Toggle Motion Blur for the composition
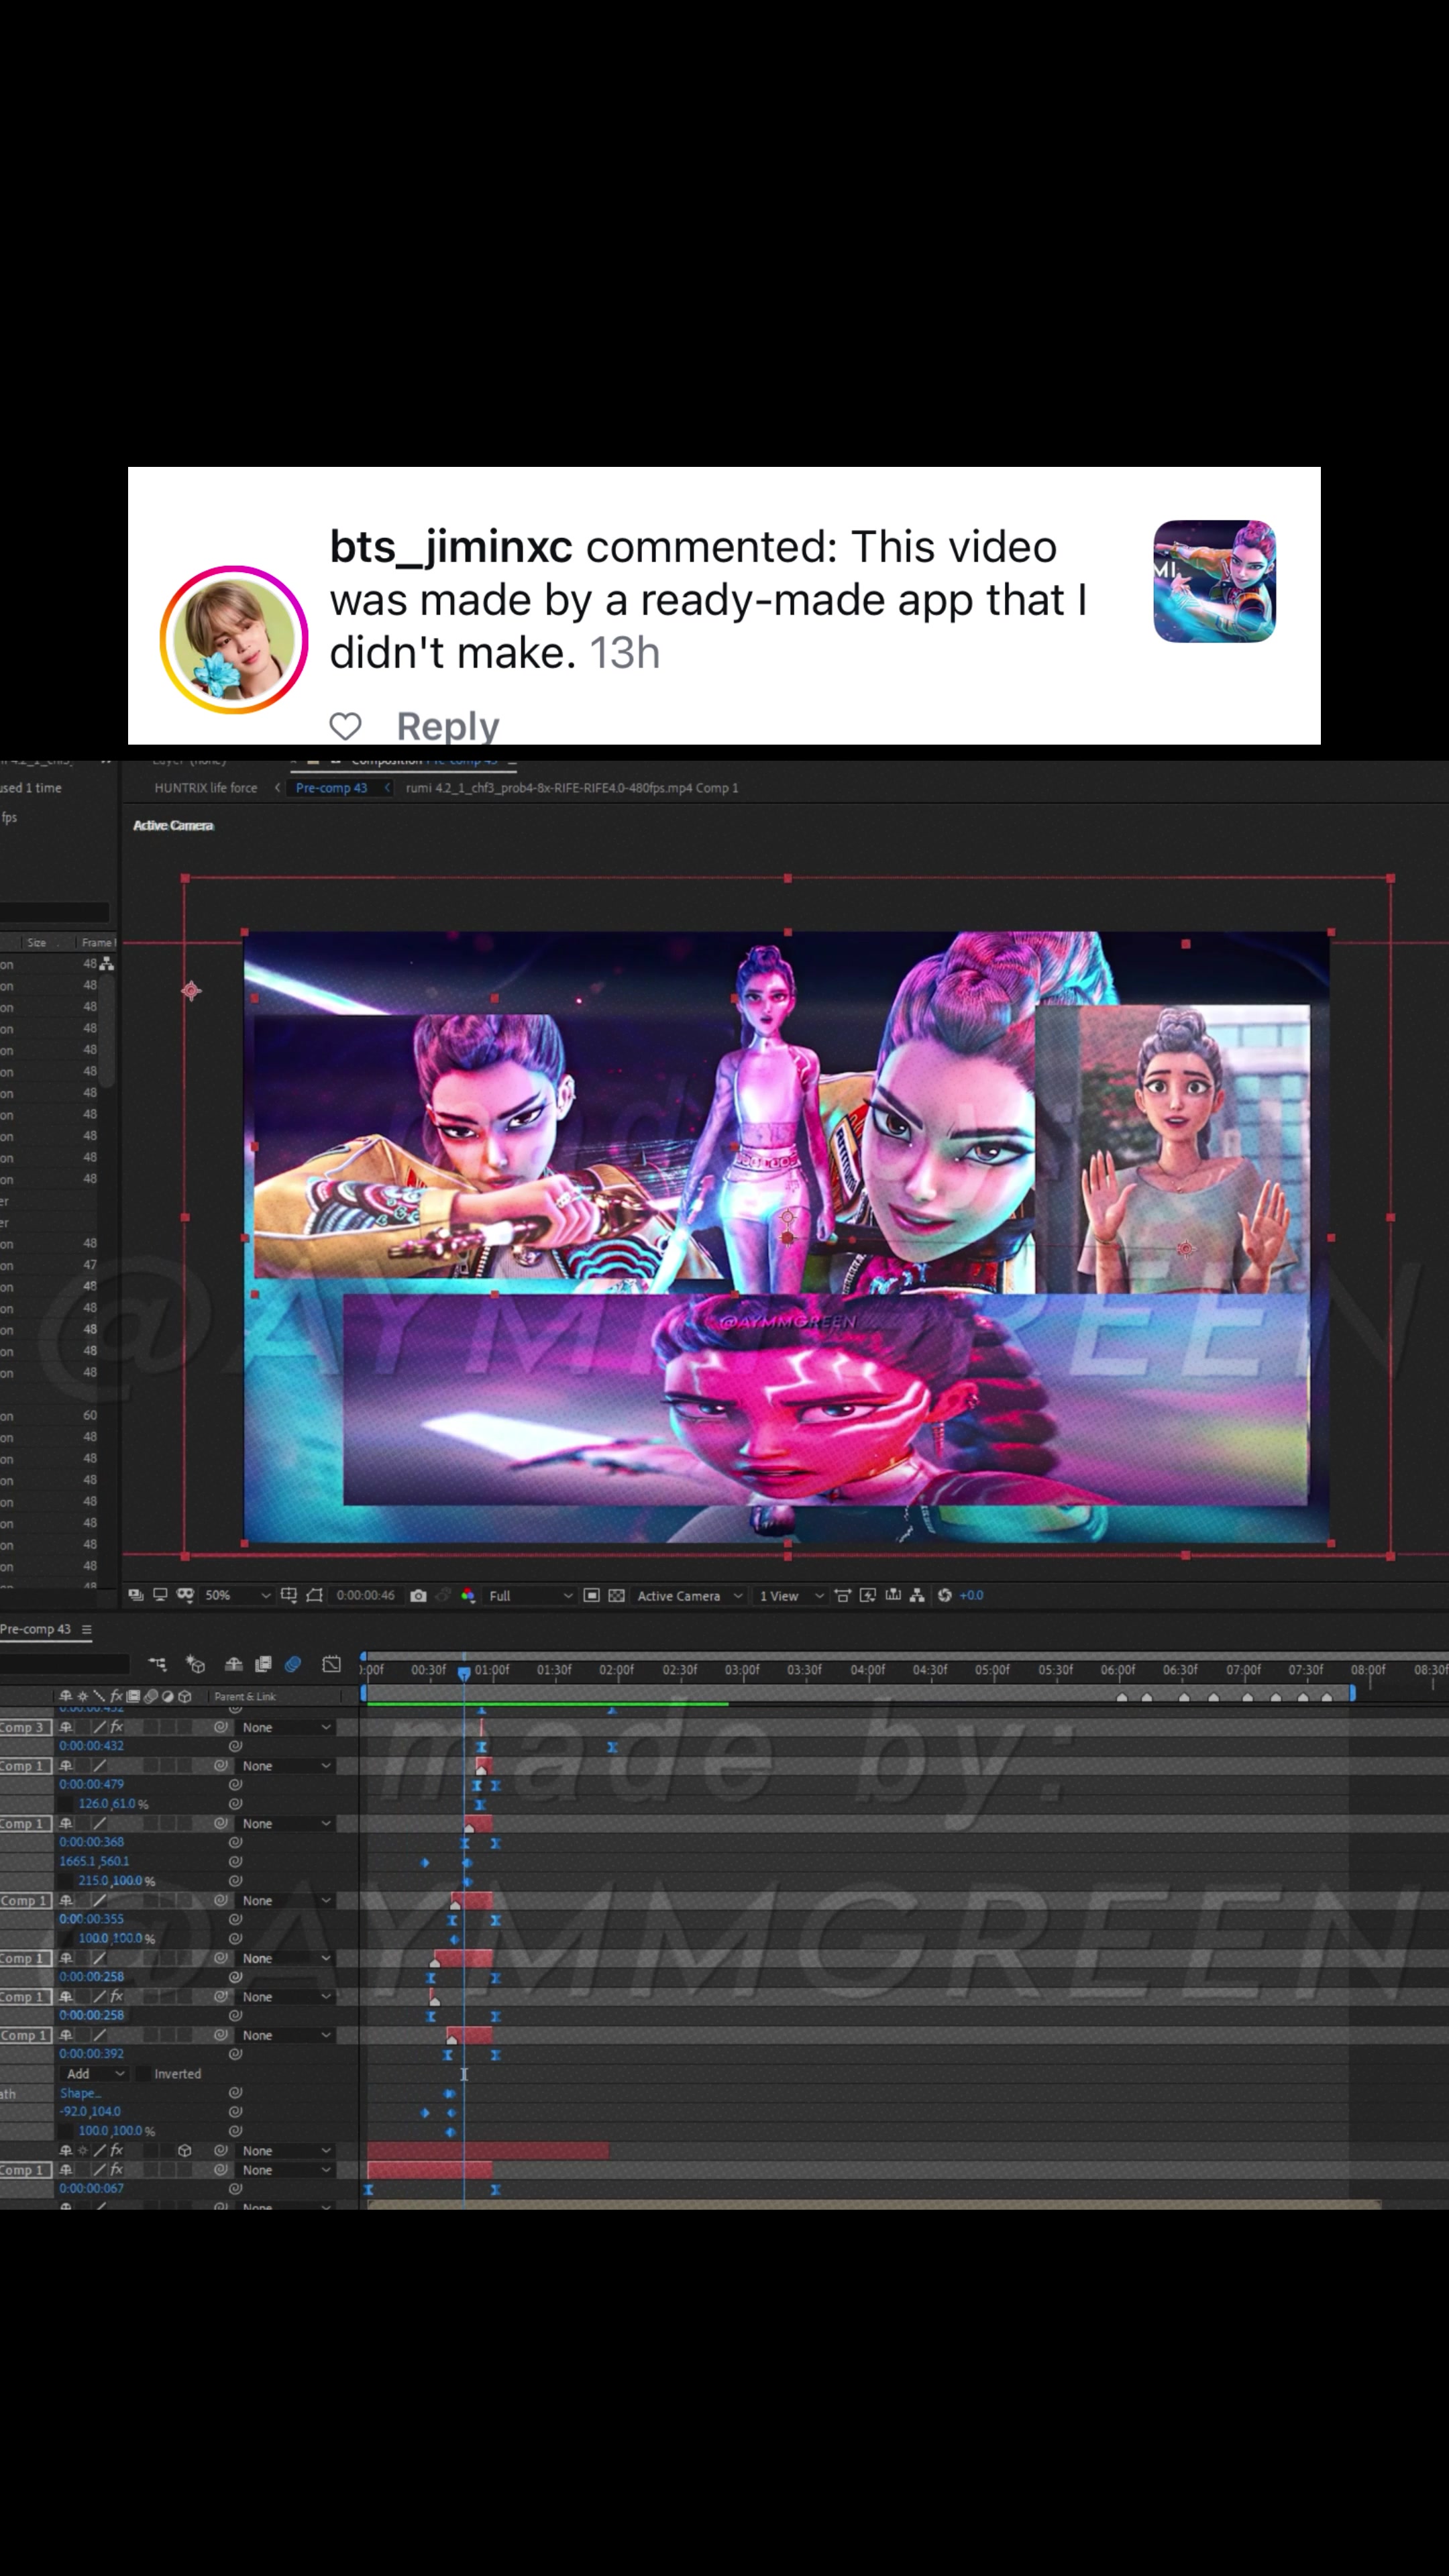The image size is (1449, 2576). coord(293,1664)
